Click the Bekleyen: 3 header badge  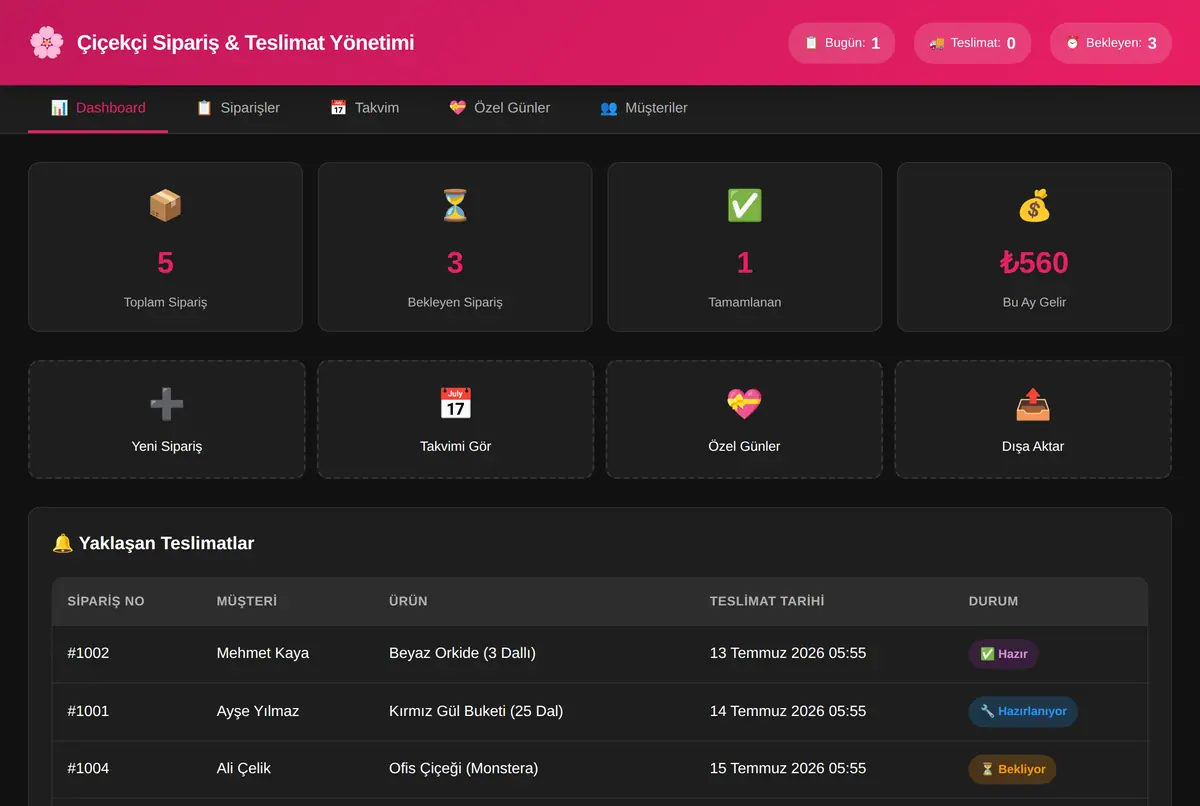click(x=1110, y=43)
